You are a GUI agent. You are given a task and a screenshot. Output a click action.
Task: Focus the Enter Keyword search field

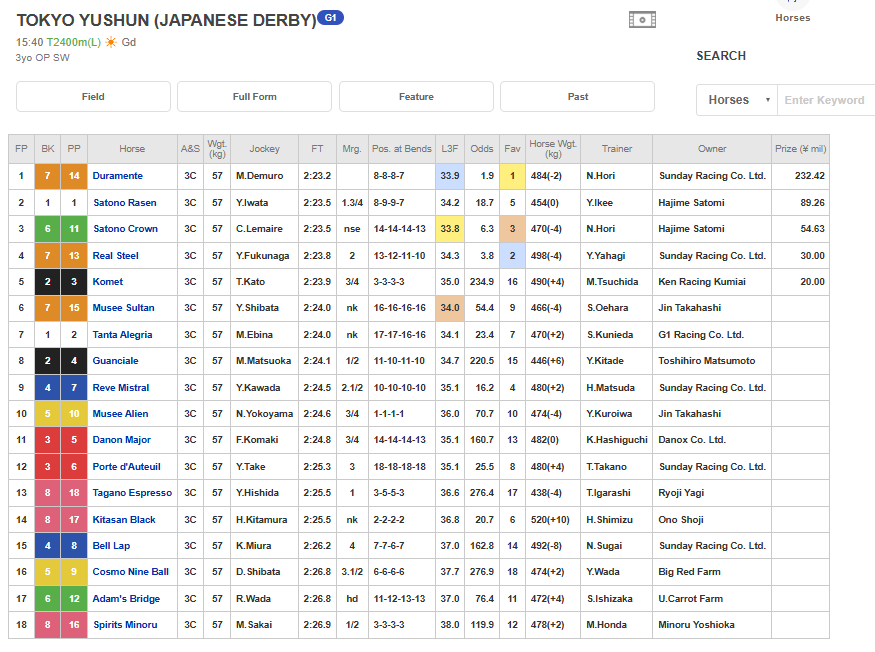826,100
